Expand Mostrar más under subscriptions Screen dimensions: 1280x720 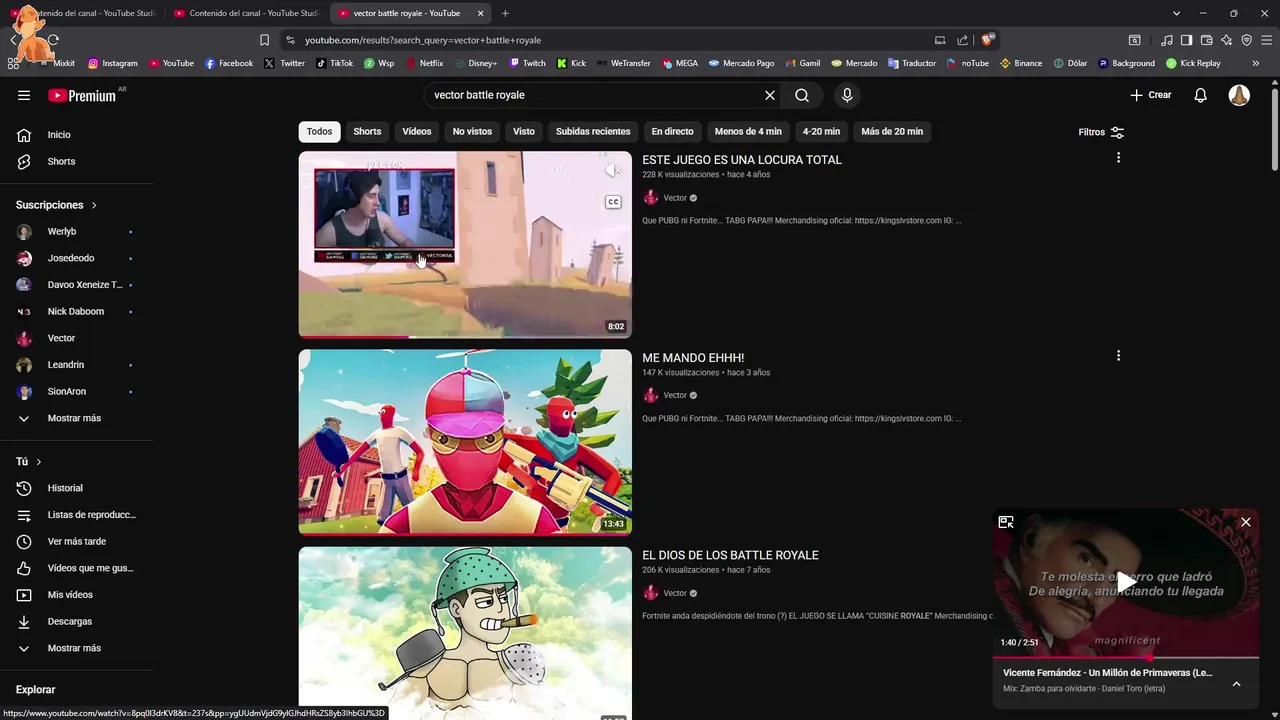pyautogui.click(x=76, y=418)
